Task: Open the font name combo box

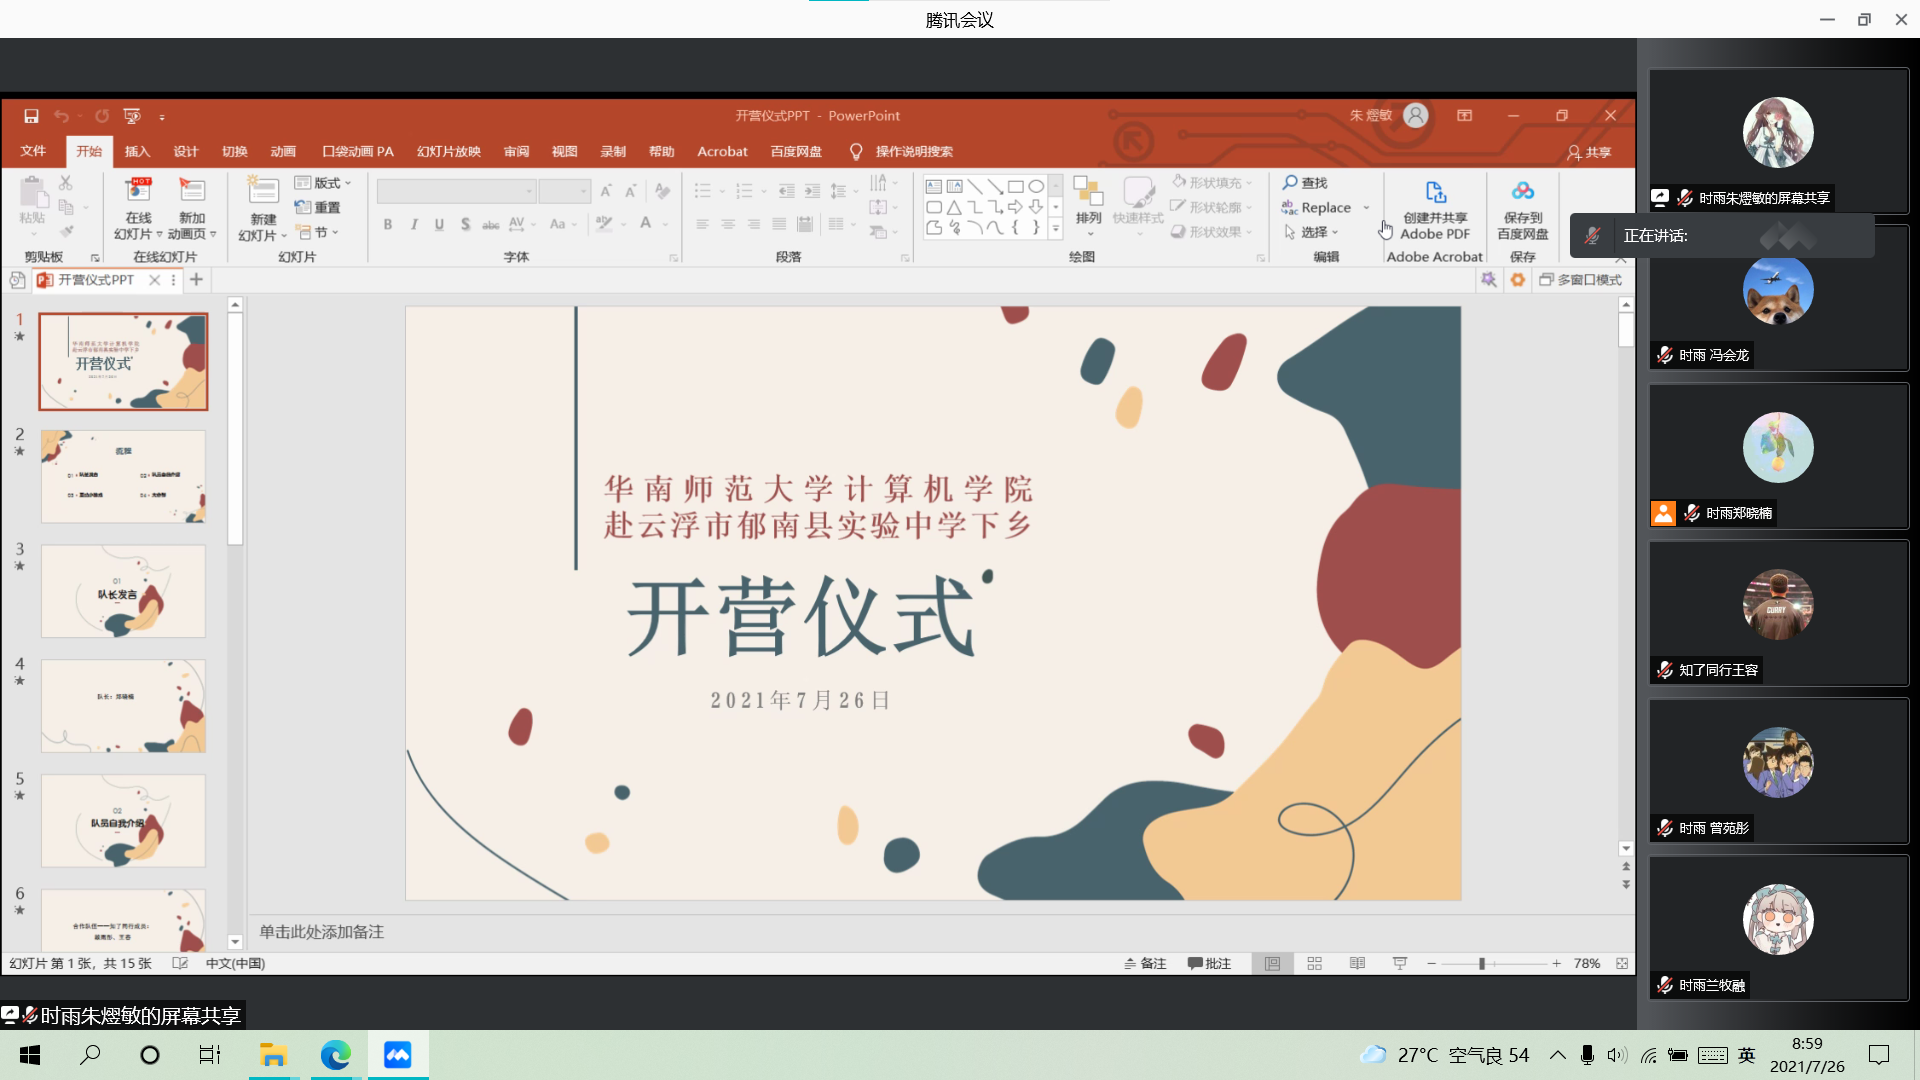Action: [456, 191]
